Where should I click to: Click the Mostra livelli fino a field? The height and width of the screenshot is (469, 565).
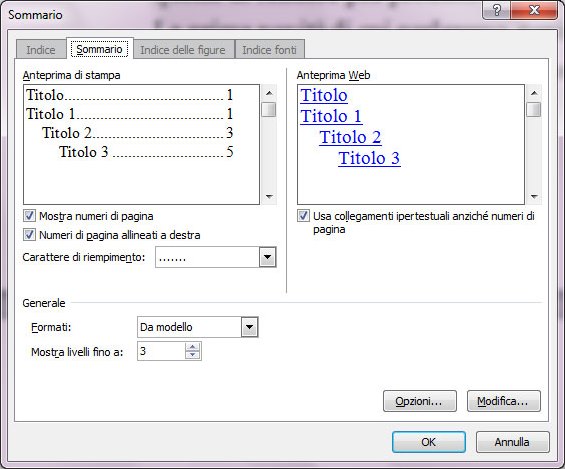point(161,351)
